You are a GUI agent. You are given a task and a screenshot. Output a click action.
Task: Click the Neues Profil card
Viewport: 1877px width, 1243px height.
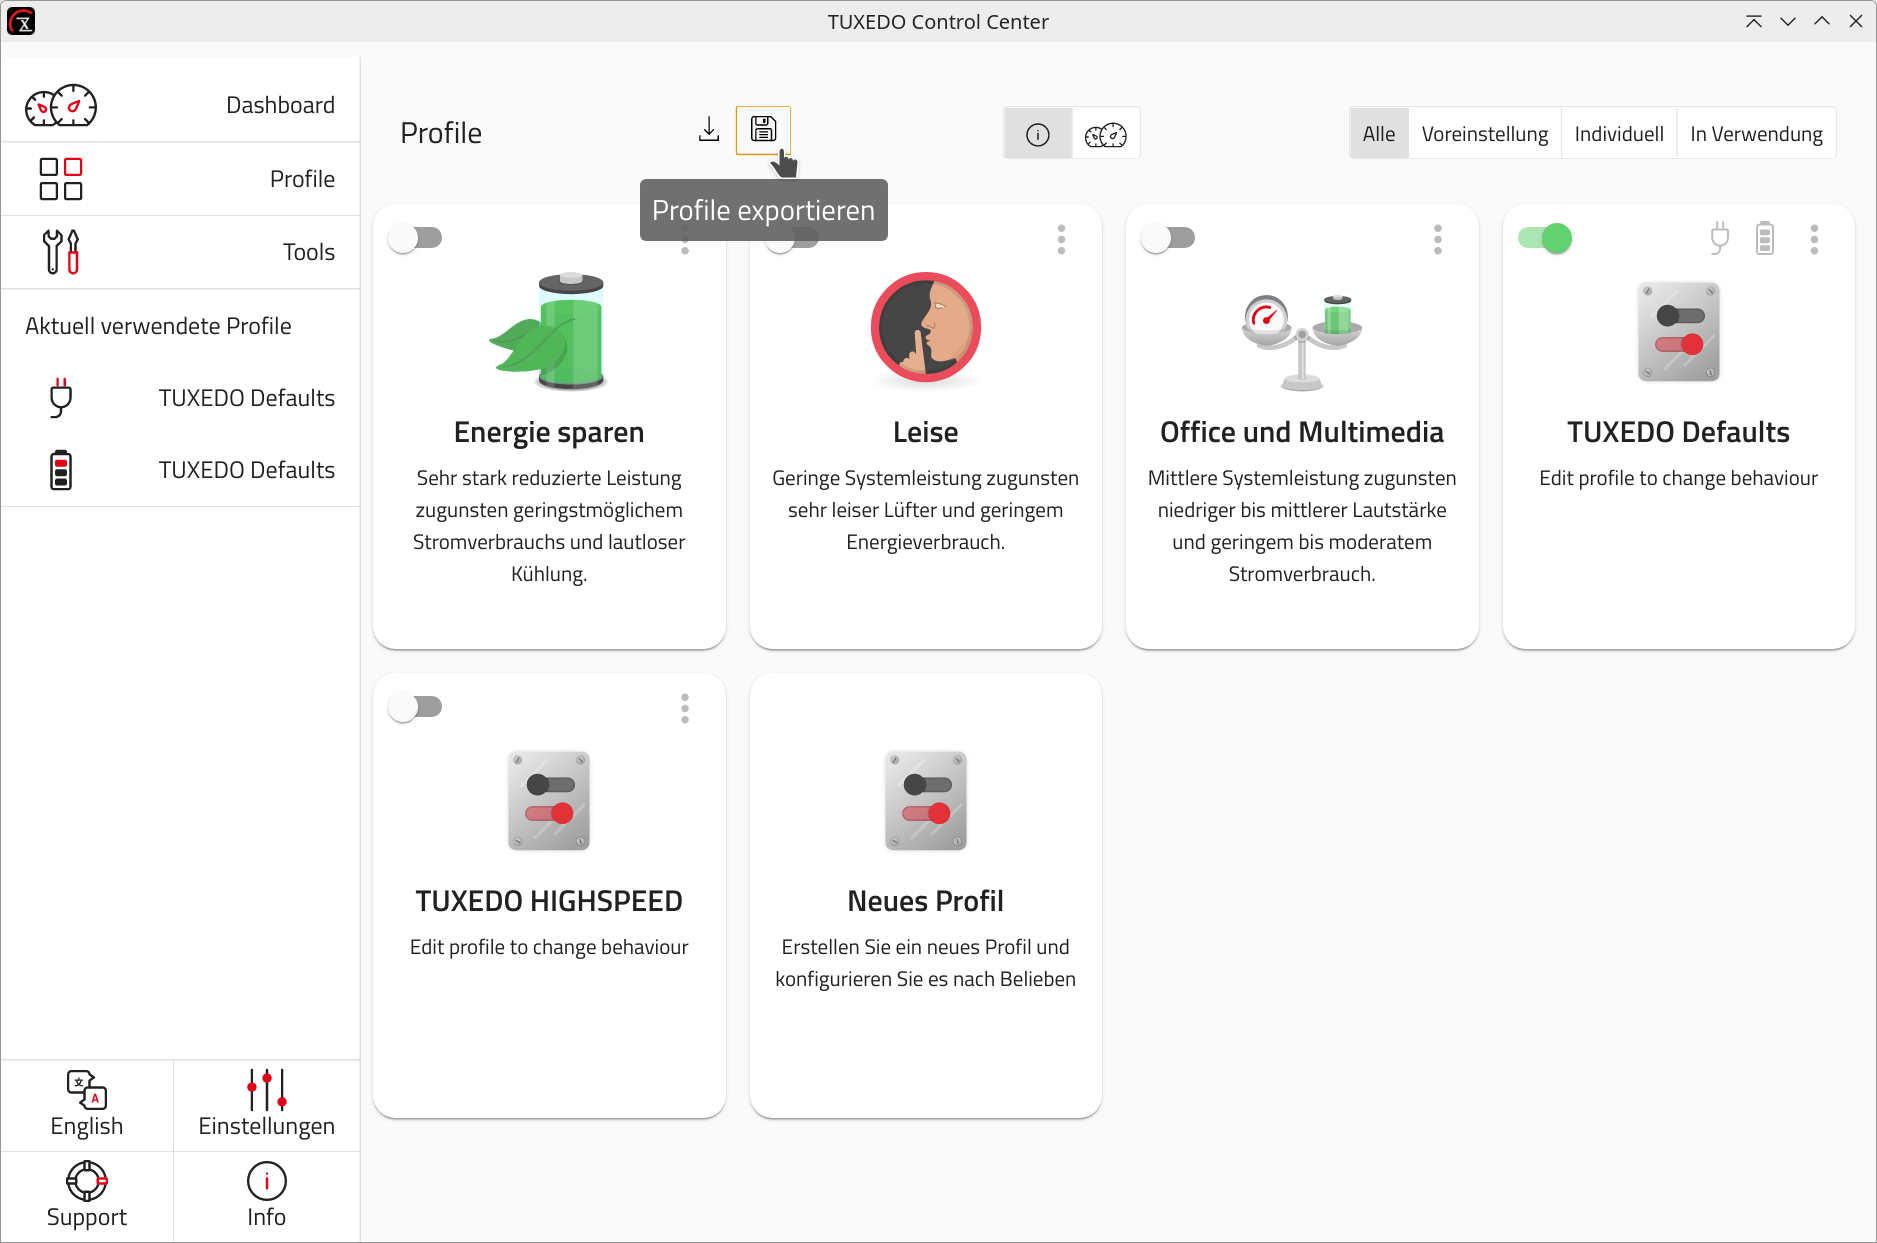pyautogui.click(x=925, y=894)
